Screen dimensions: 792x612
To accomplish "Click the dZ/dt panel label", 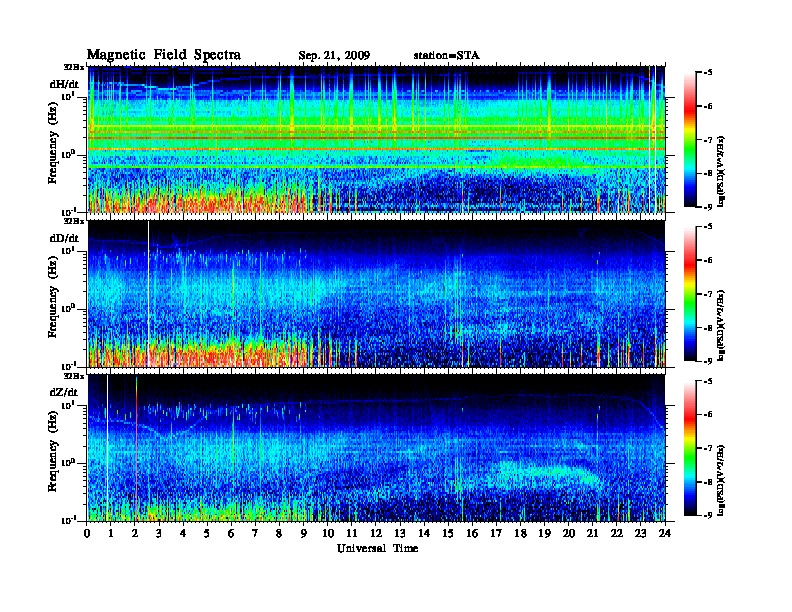I will pyautogui.click(x=64, y=392).
